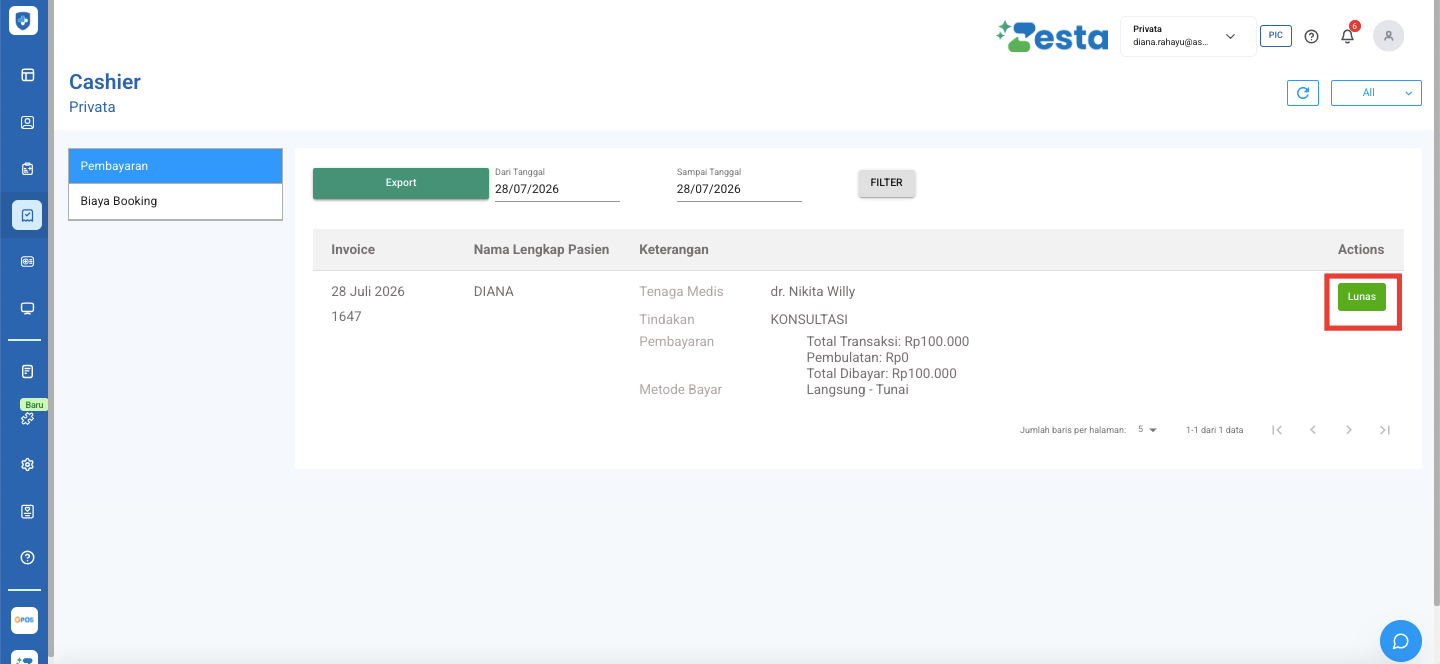Click the green Export button
1440x664 pixels.
pos(401,183)
